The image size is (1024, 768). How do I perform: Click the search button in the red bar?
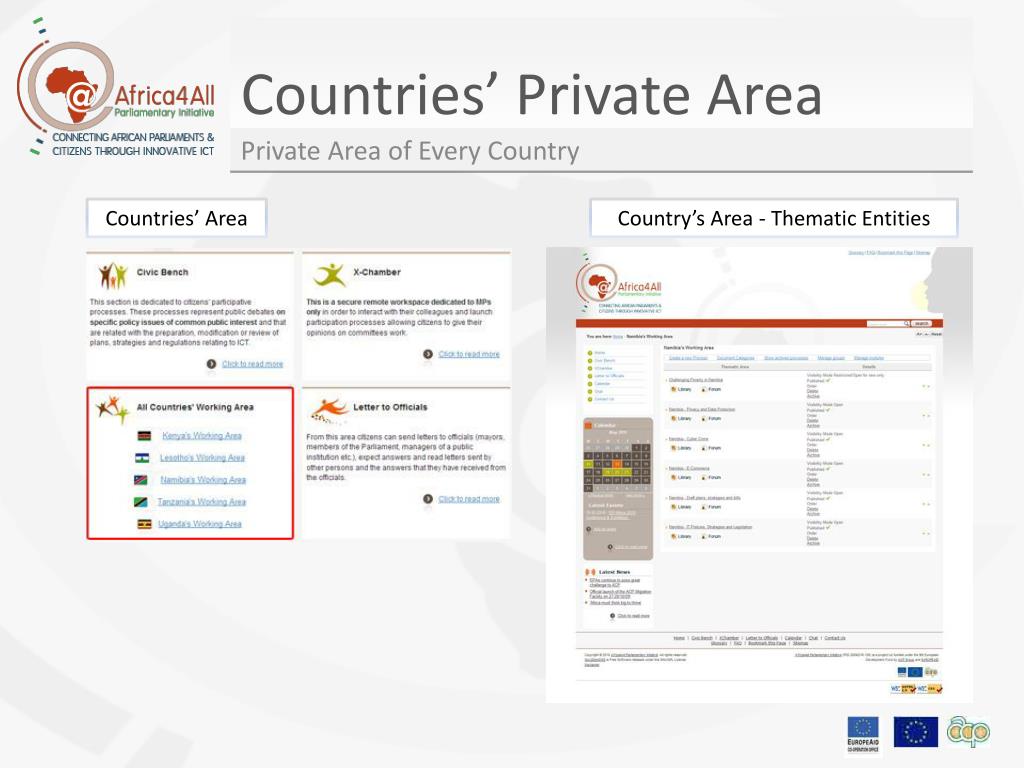point(921,323)
